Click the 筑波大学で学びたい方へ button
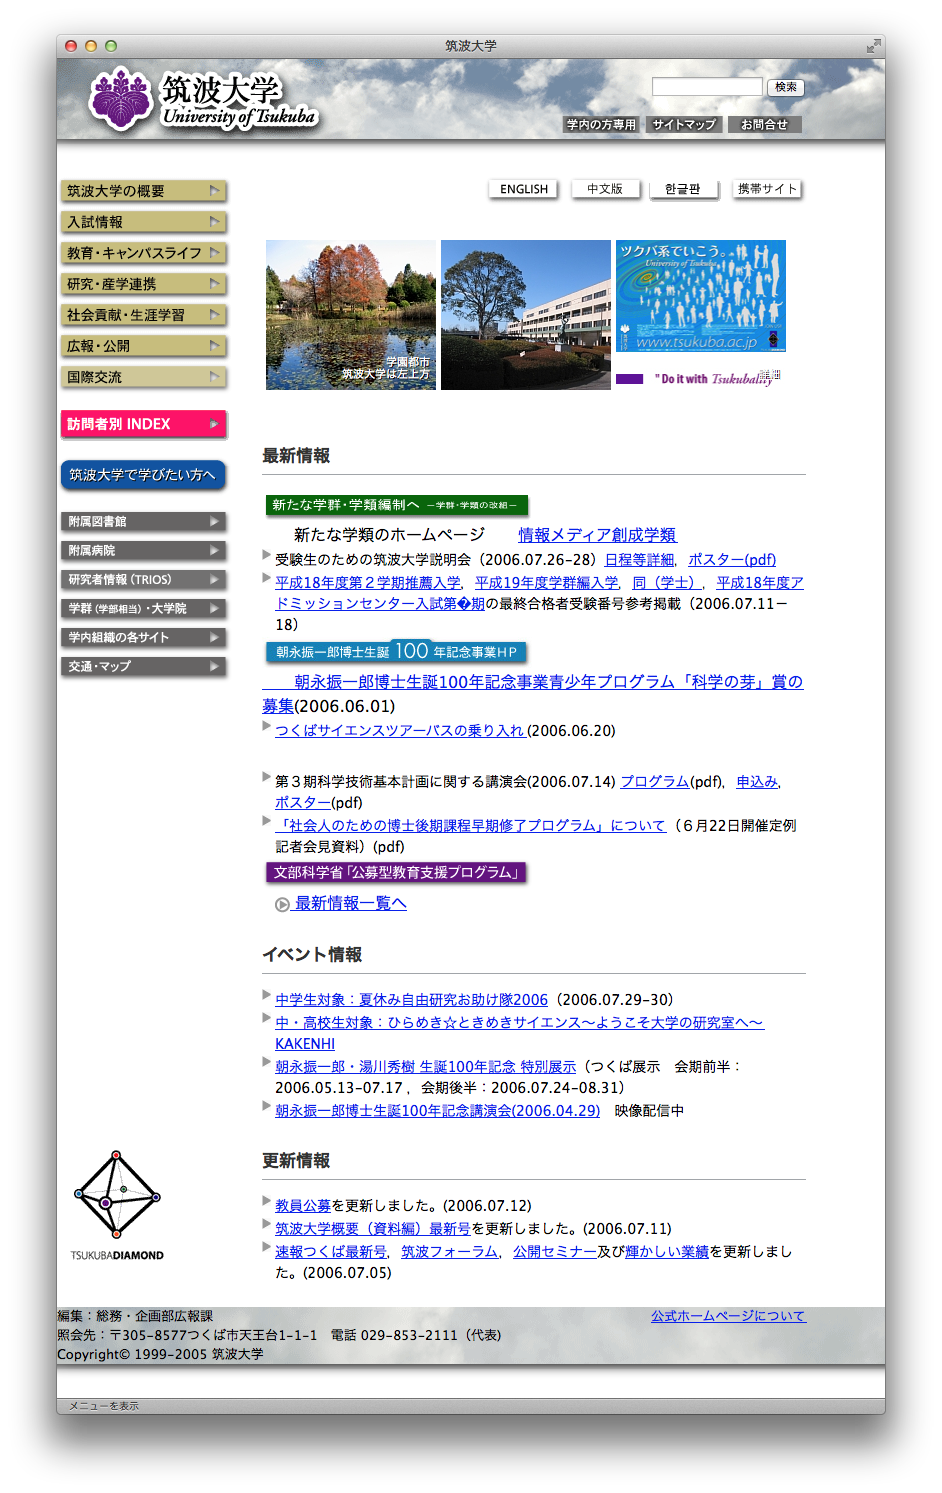The width and height of the screenshot is (942, 1493). 143,475
